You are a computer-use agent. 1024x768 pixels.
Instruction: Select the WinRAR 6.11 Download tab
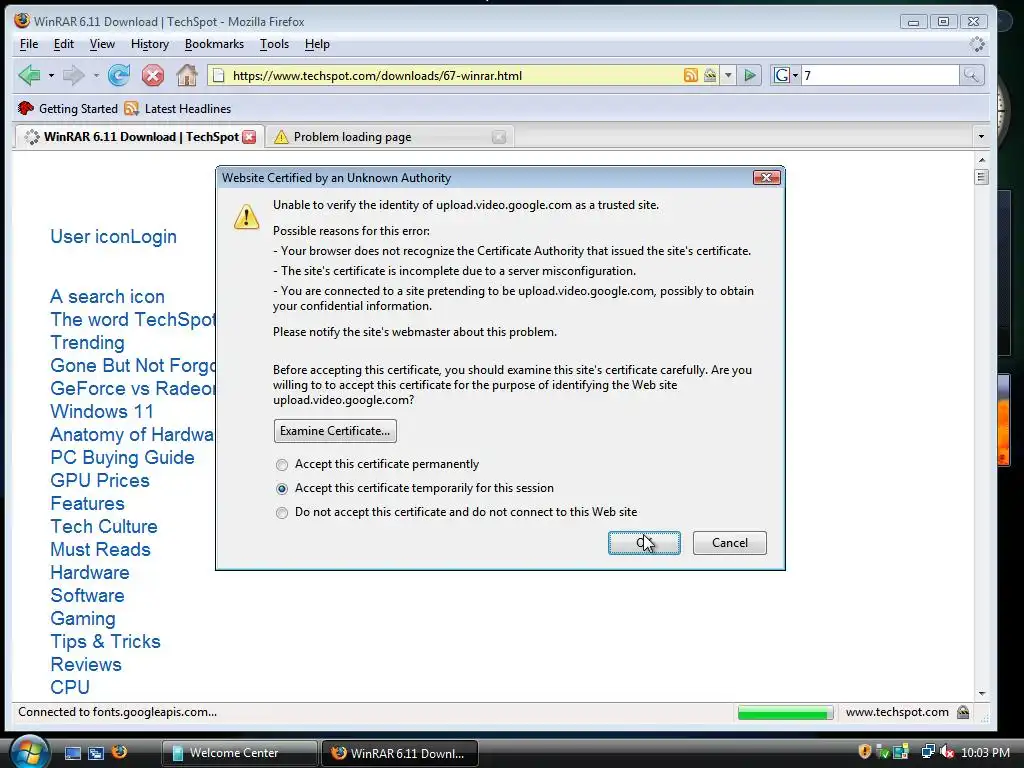[x=138, y=136]
